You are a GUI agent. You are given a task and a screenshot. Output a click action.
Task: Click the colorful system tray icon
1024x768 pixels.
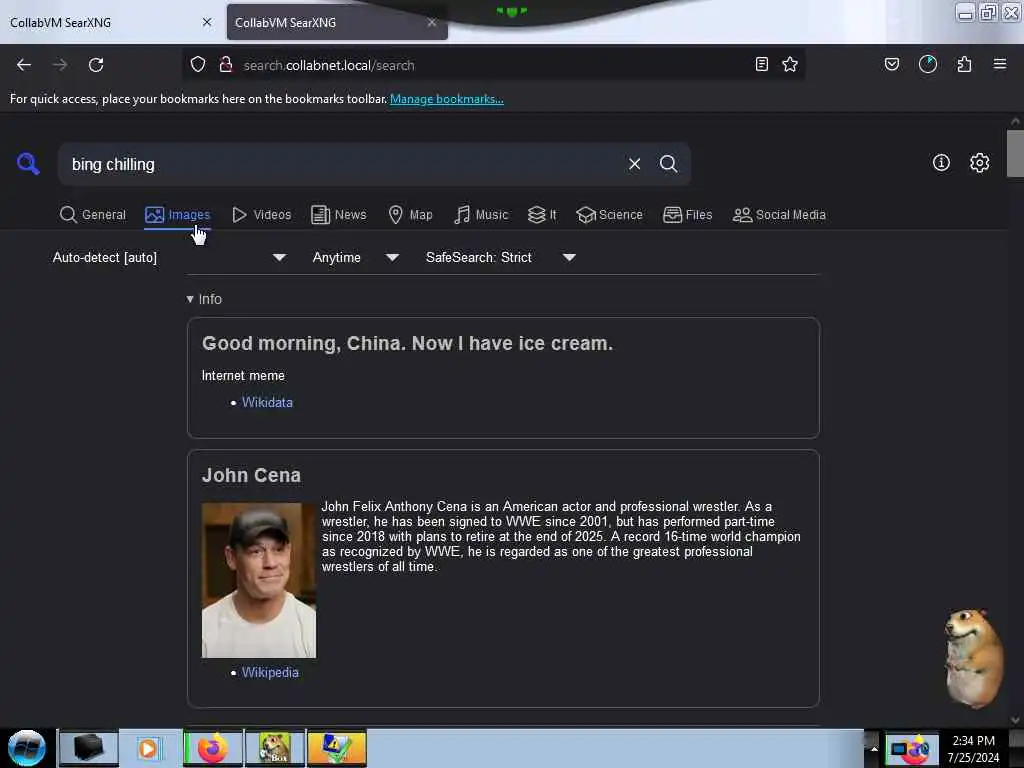click(911, 749)
